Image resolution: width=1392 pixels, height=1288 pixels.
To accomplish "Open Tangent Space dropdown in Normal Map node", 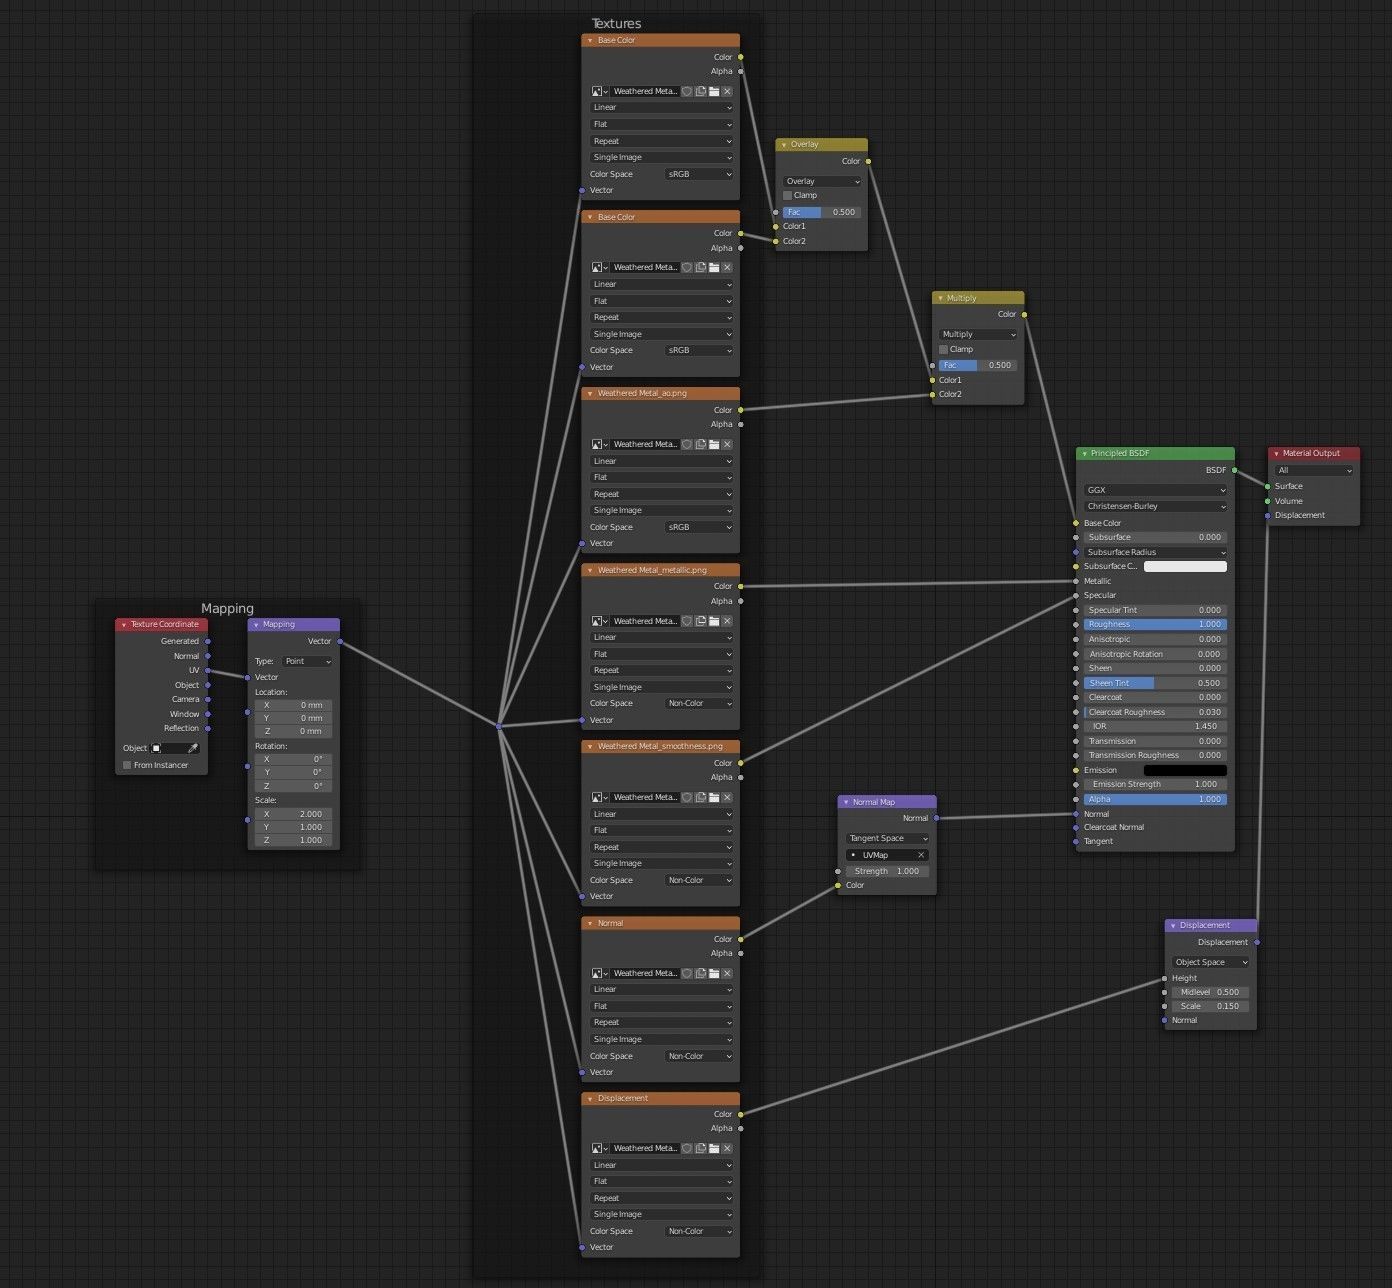I will (x=888, y=838).
